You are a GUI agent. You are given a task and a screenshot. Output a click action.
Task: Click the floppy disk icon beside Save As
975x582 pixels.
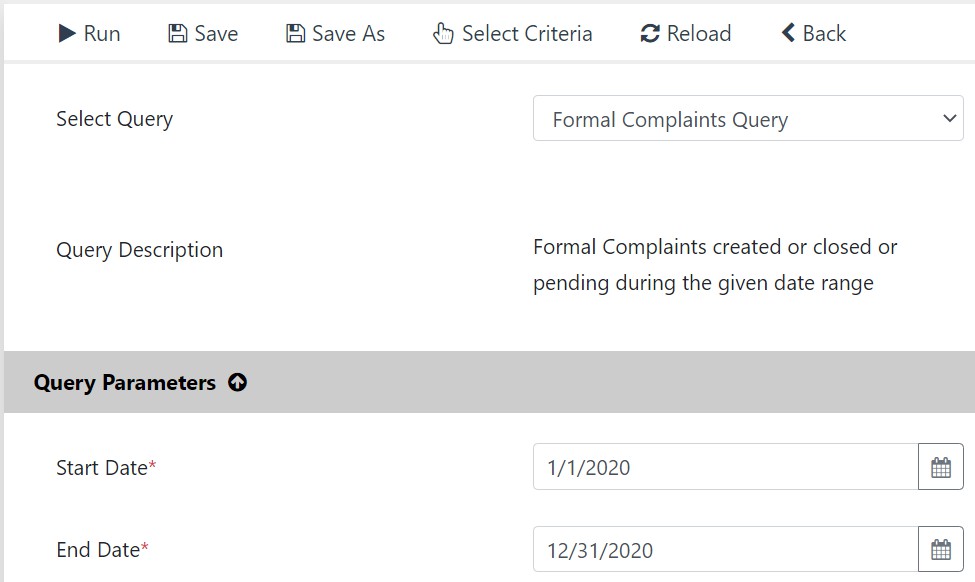click(295, 33)
